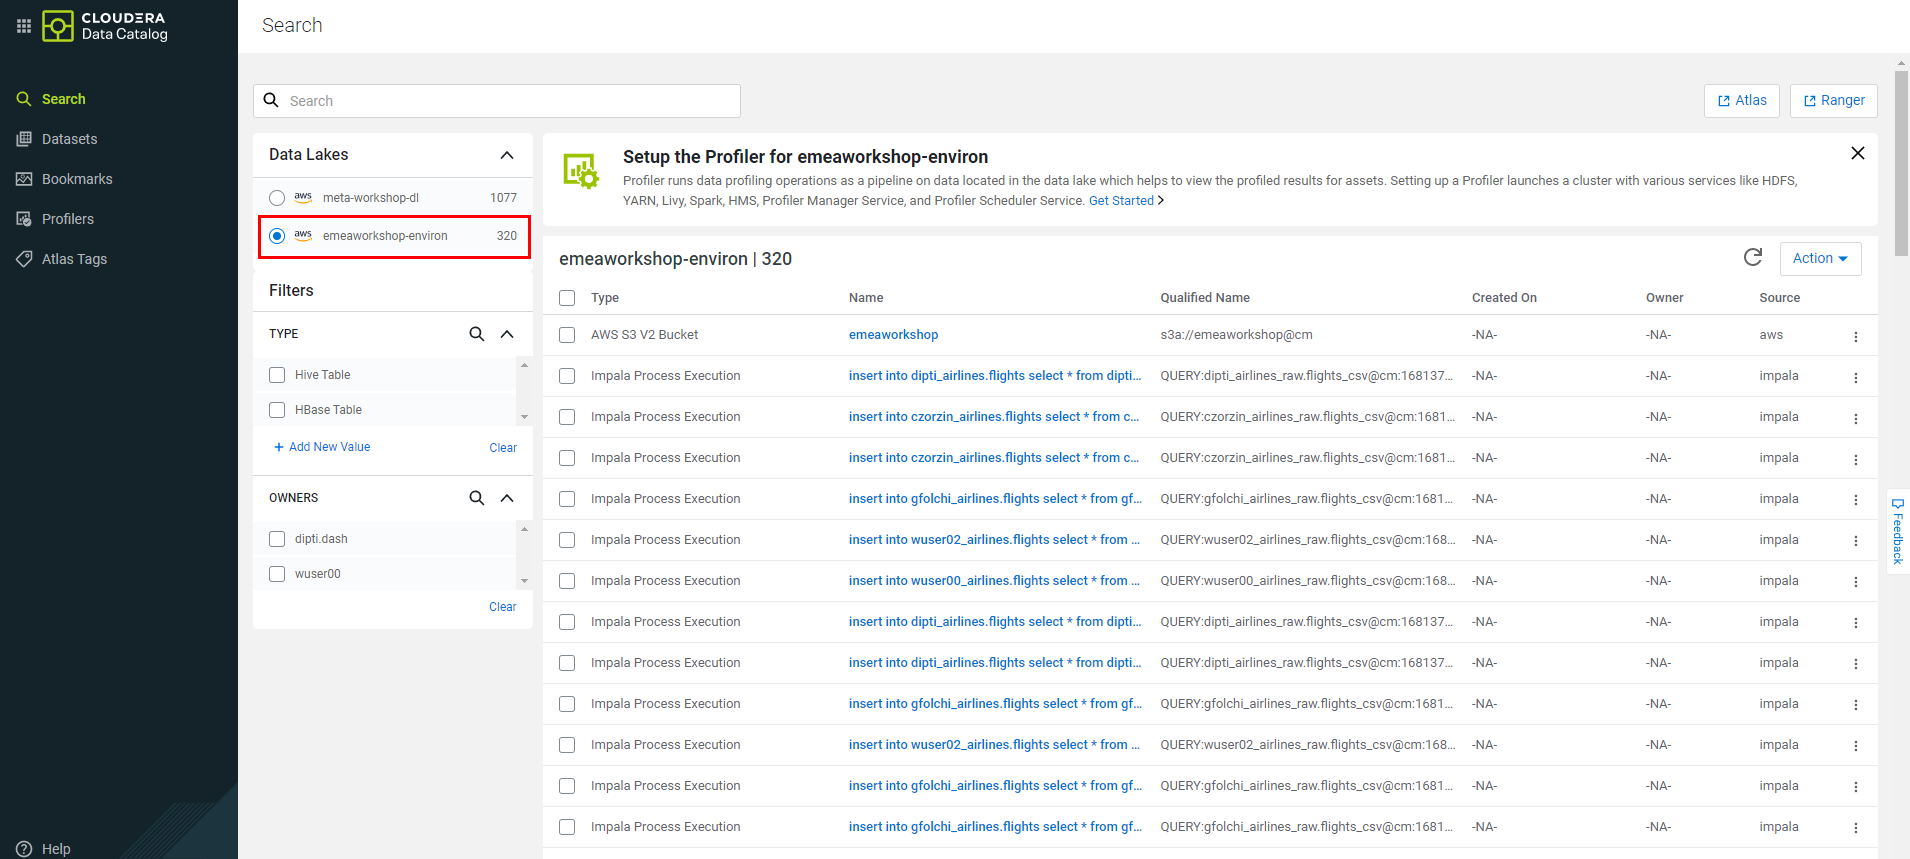1910x859 pixels.
Task: Open row menu for emeaworkshop bucket
Action: [x=1856, y=337]
